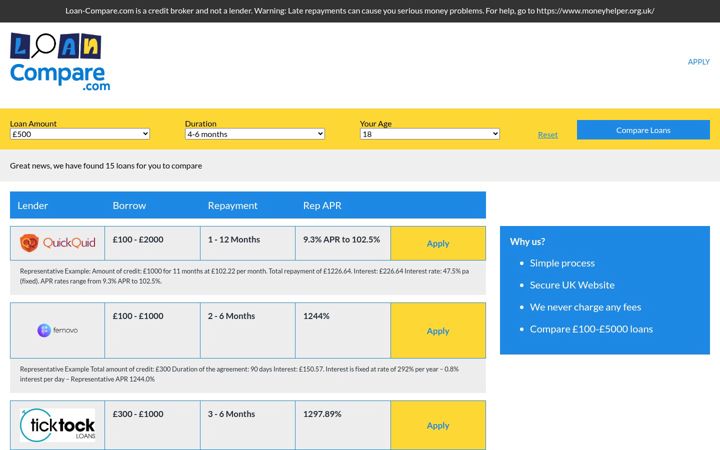Screen dimensions: 720x450
Task: Open the Your Age 18 dropdown
Action: [430, 134]
